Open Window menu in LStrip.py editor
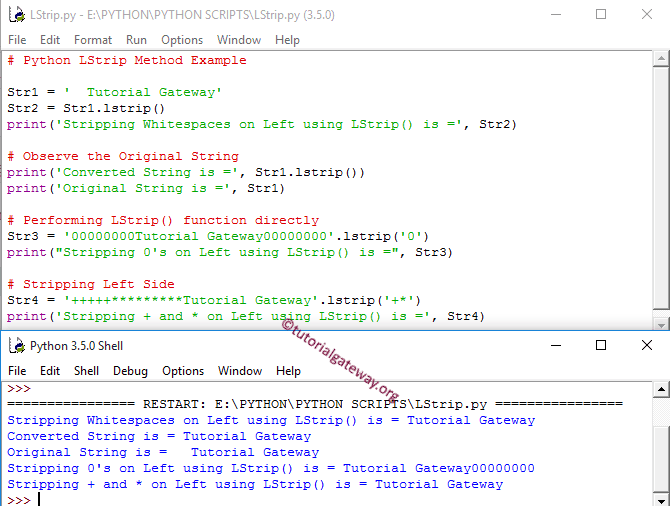 coord(239,40)
